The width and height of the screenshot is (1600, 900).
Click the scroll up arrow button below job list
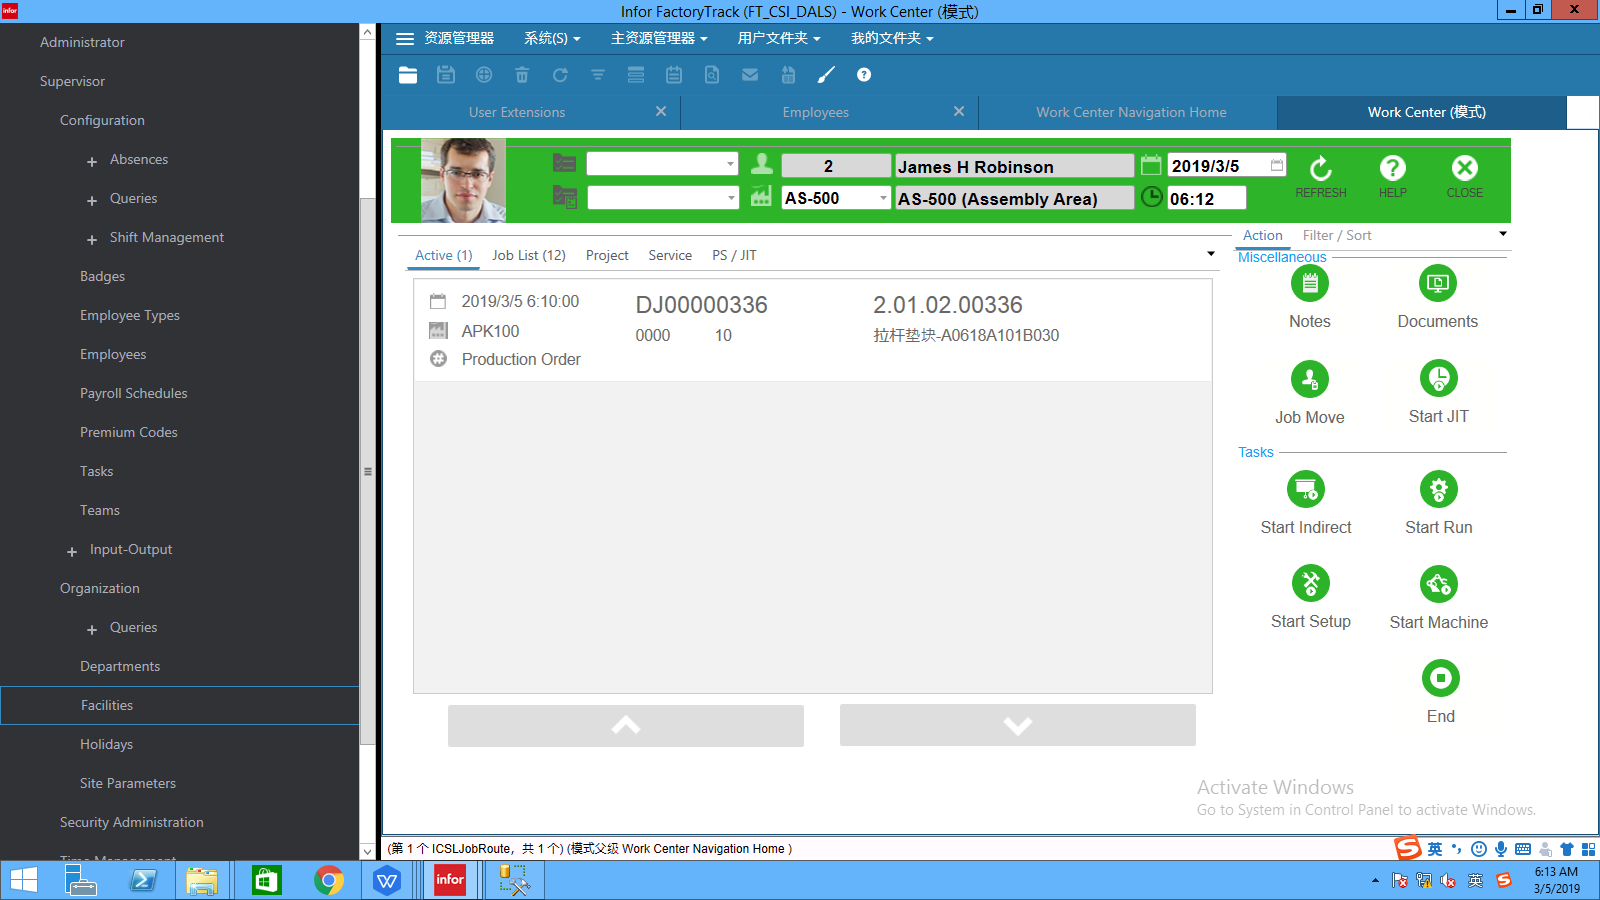pyautogui.click(x=626, y=725)
